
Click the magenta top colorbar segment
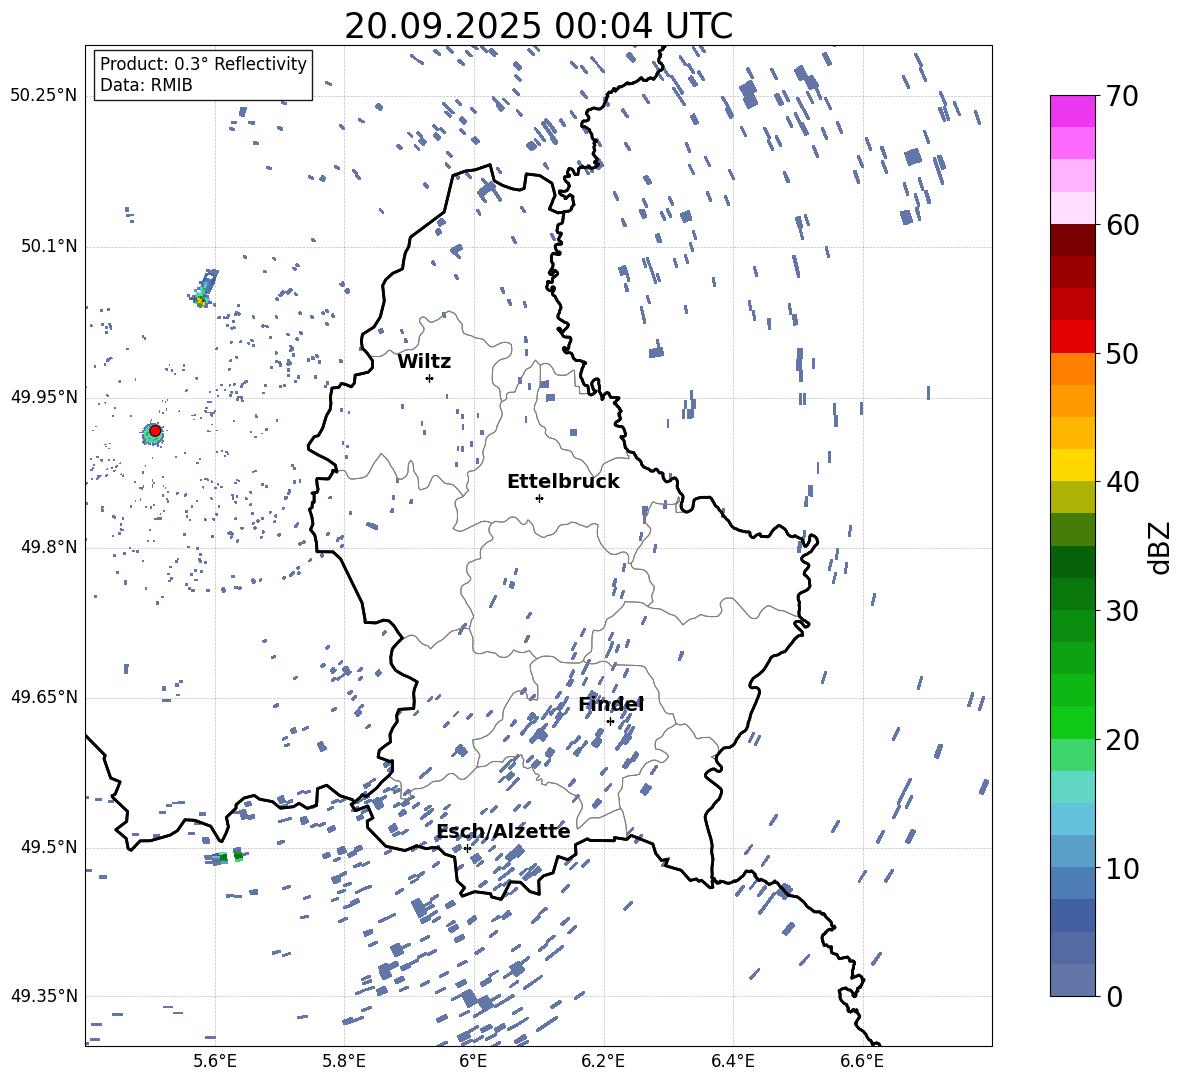(1072, 112)
